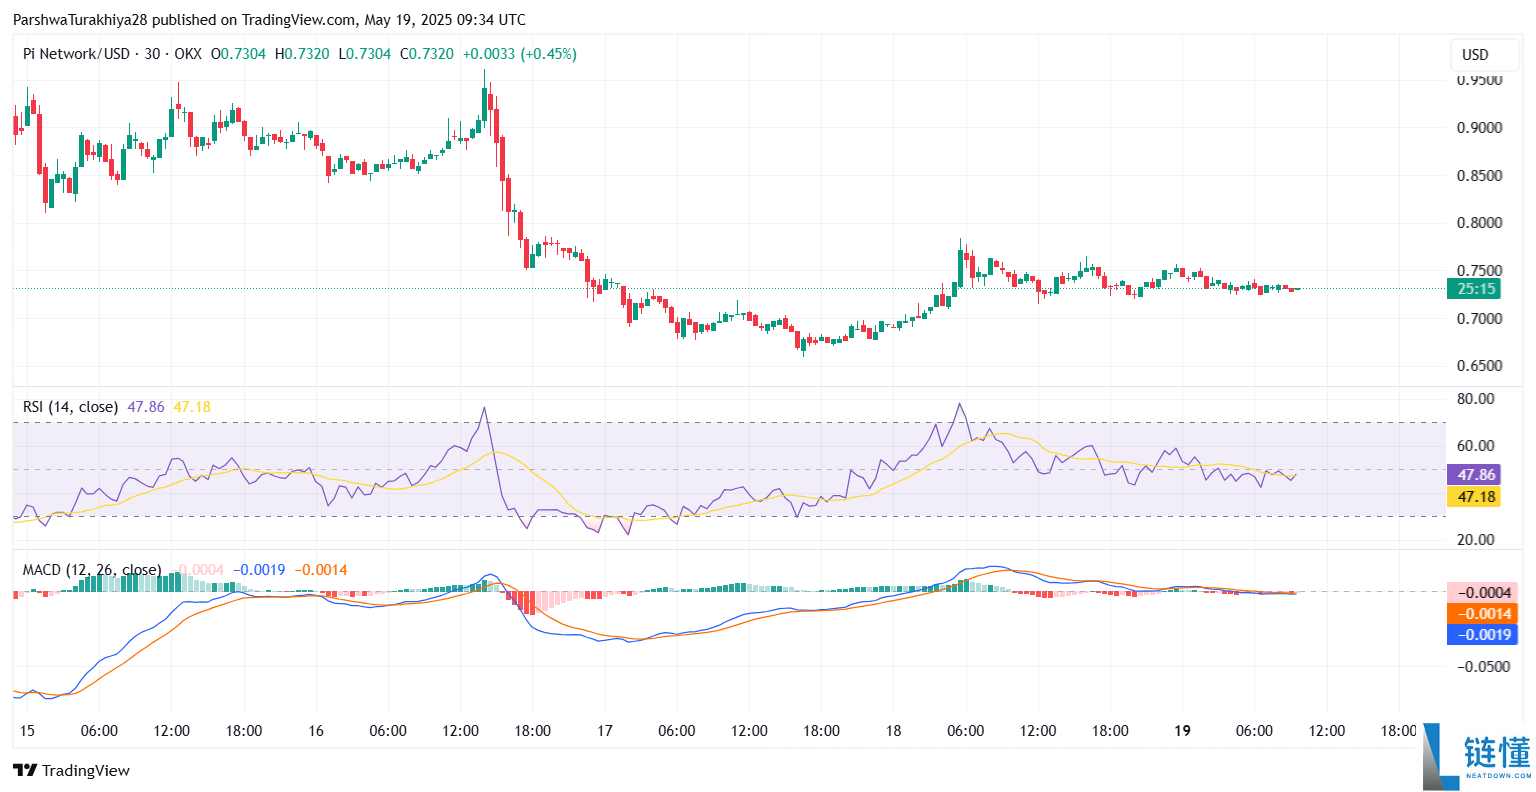Image resolution: width=1536 pixels, height=792 pixels.
Task: Click the pink -0.0004 MACD histogram badge
Action: tap(1480, 593)
